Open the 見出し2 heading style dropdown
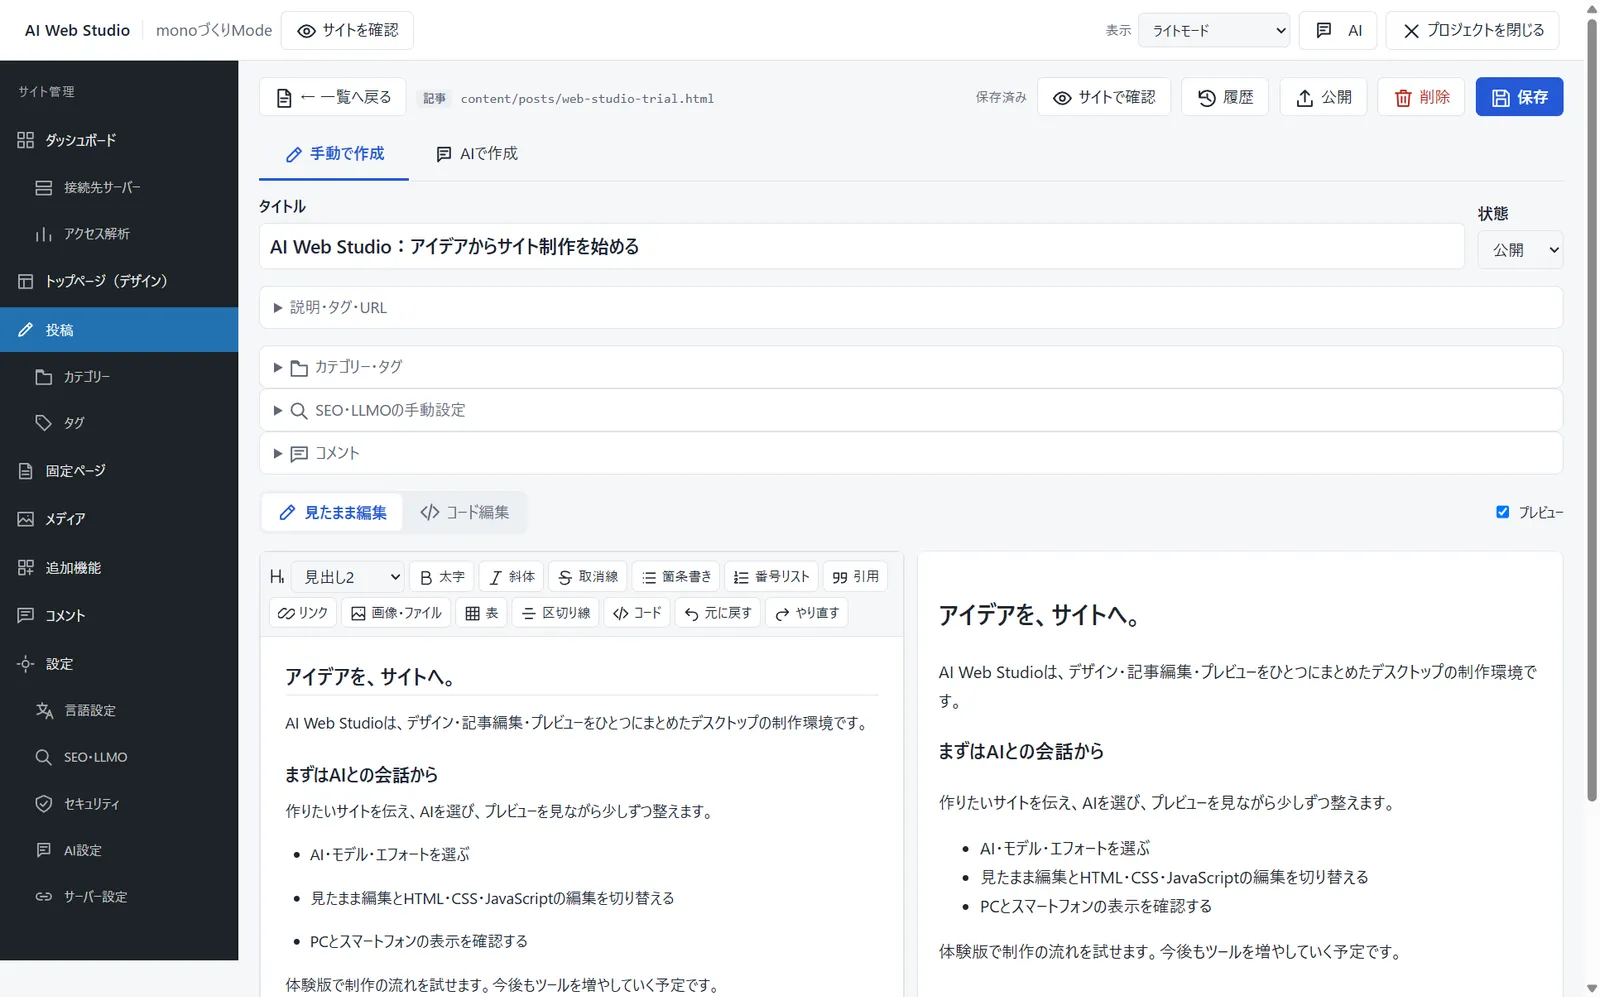Screen dimensions: 1600x997 tap(347, 577)
